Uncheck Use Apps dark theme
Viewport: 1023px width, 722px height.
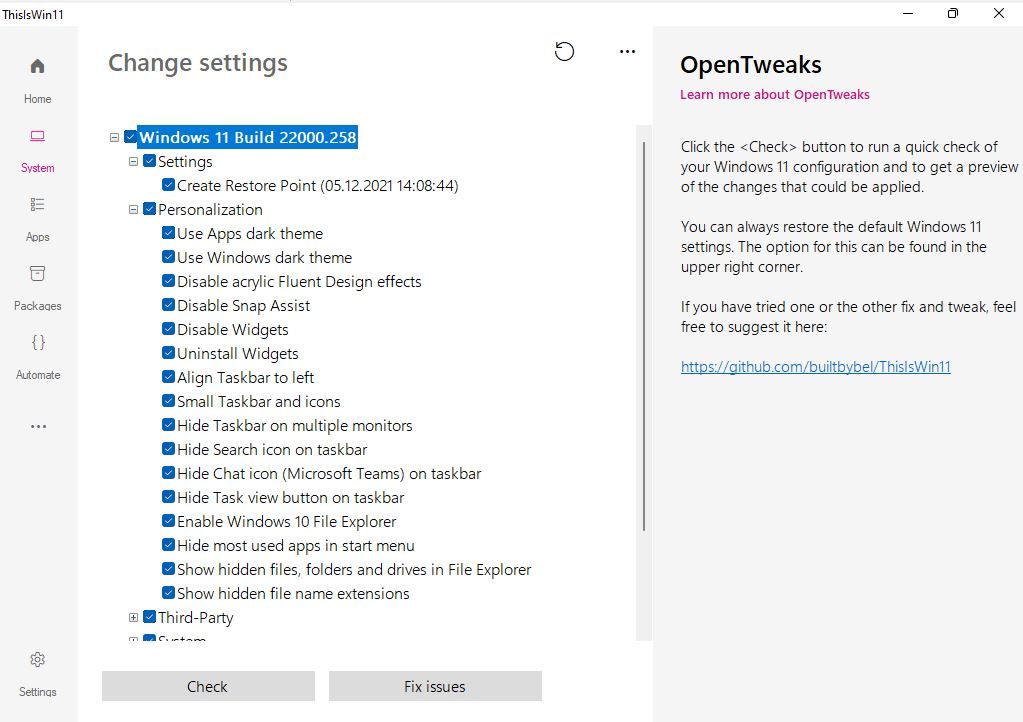[x=168, y=234]
